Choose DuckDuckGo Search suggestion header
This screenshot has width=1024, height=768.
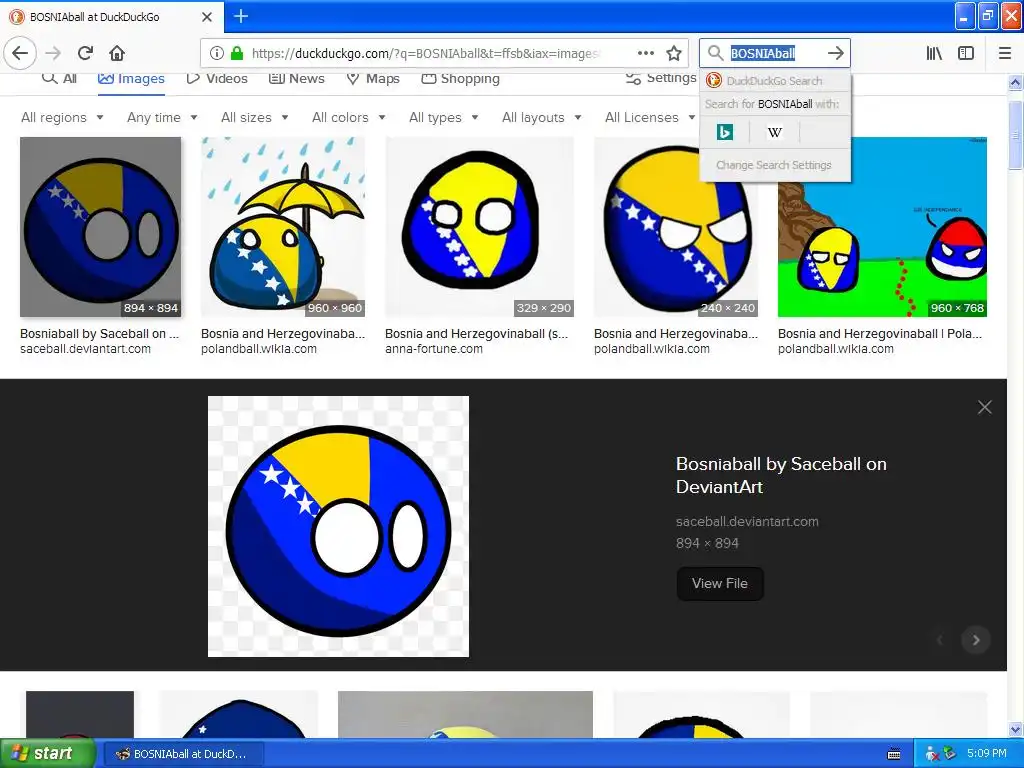point(775,81)
